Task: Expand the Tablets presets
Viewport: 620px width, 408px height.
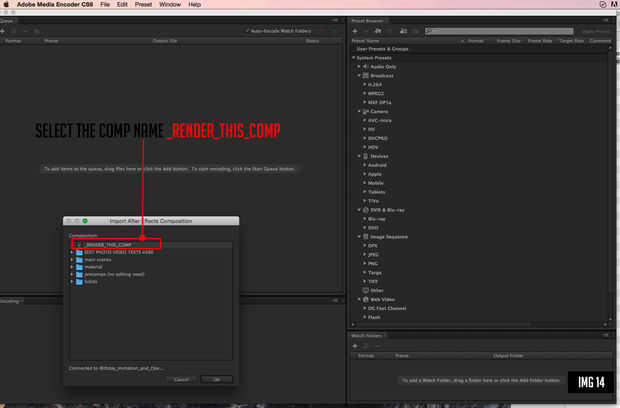Action: coord(365,192)
